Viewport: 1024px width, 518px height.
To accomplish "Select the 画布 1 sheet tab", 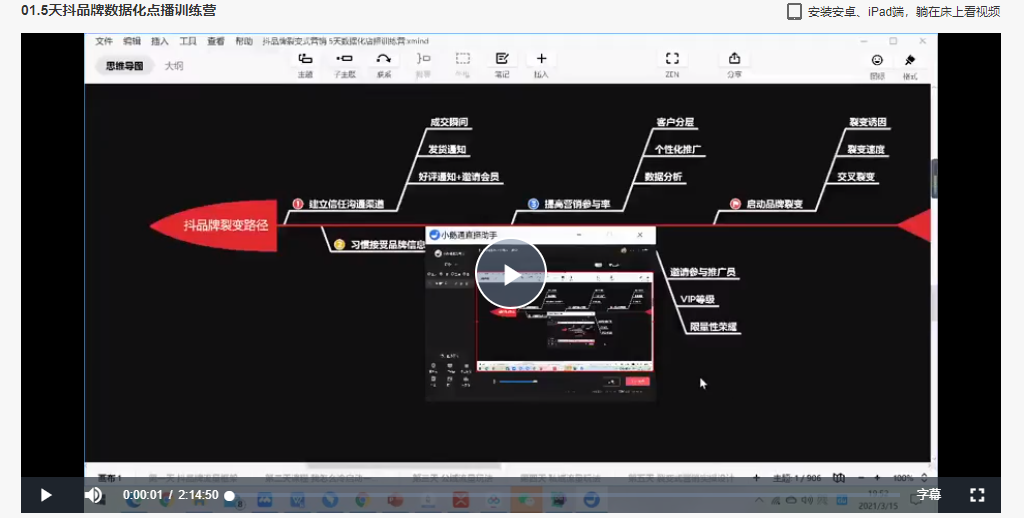I will pyautogui.click(x=110, y=478).
